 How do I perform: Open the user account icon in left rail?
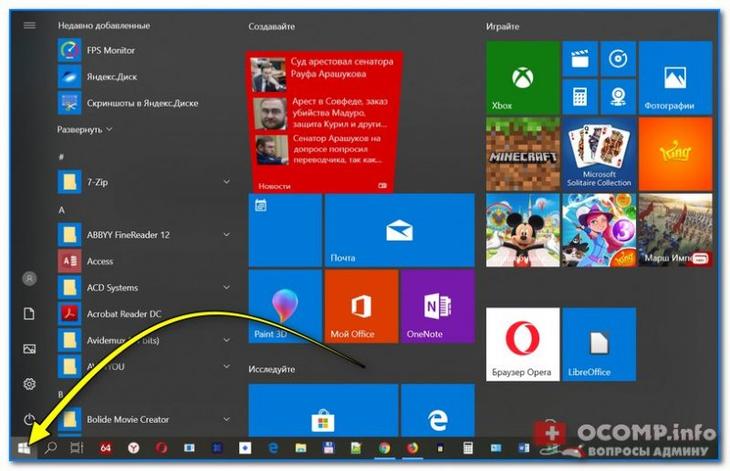point(29,279)
